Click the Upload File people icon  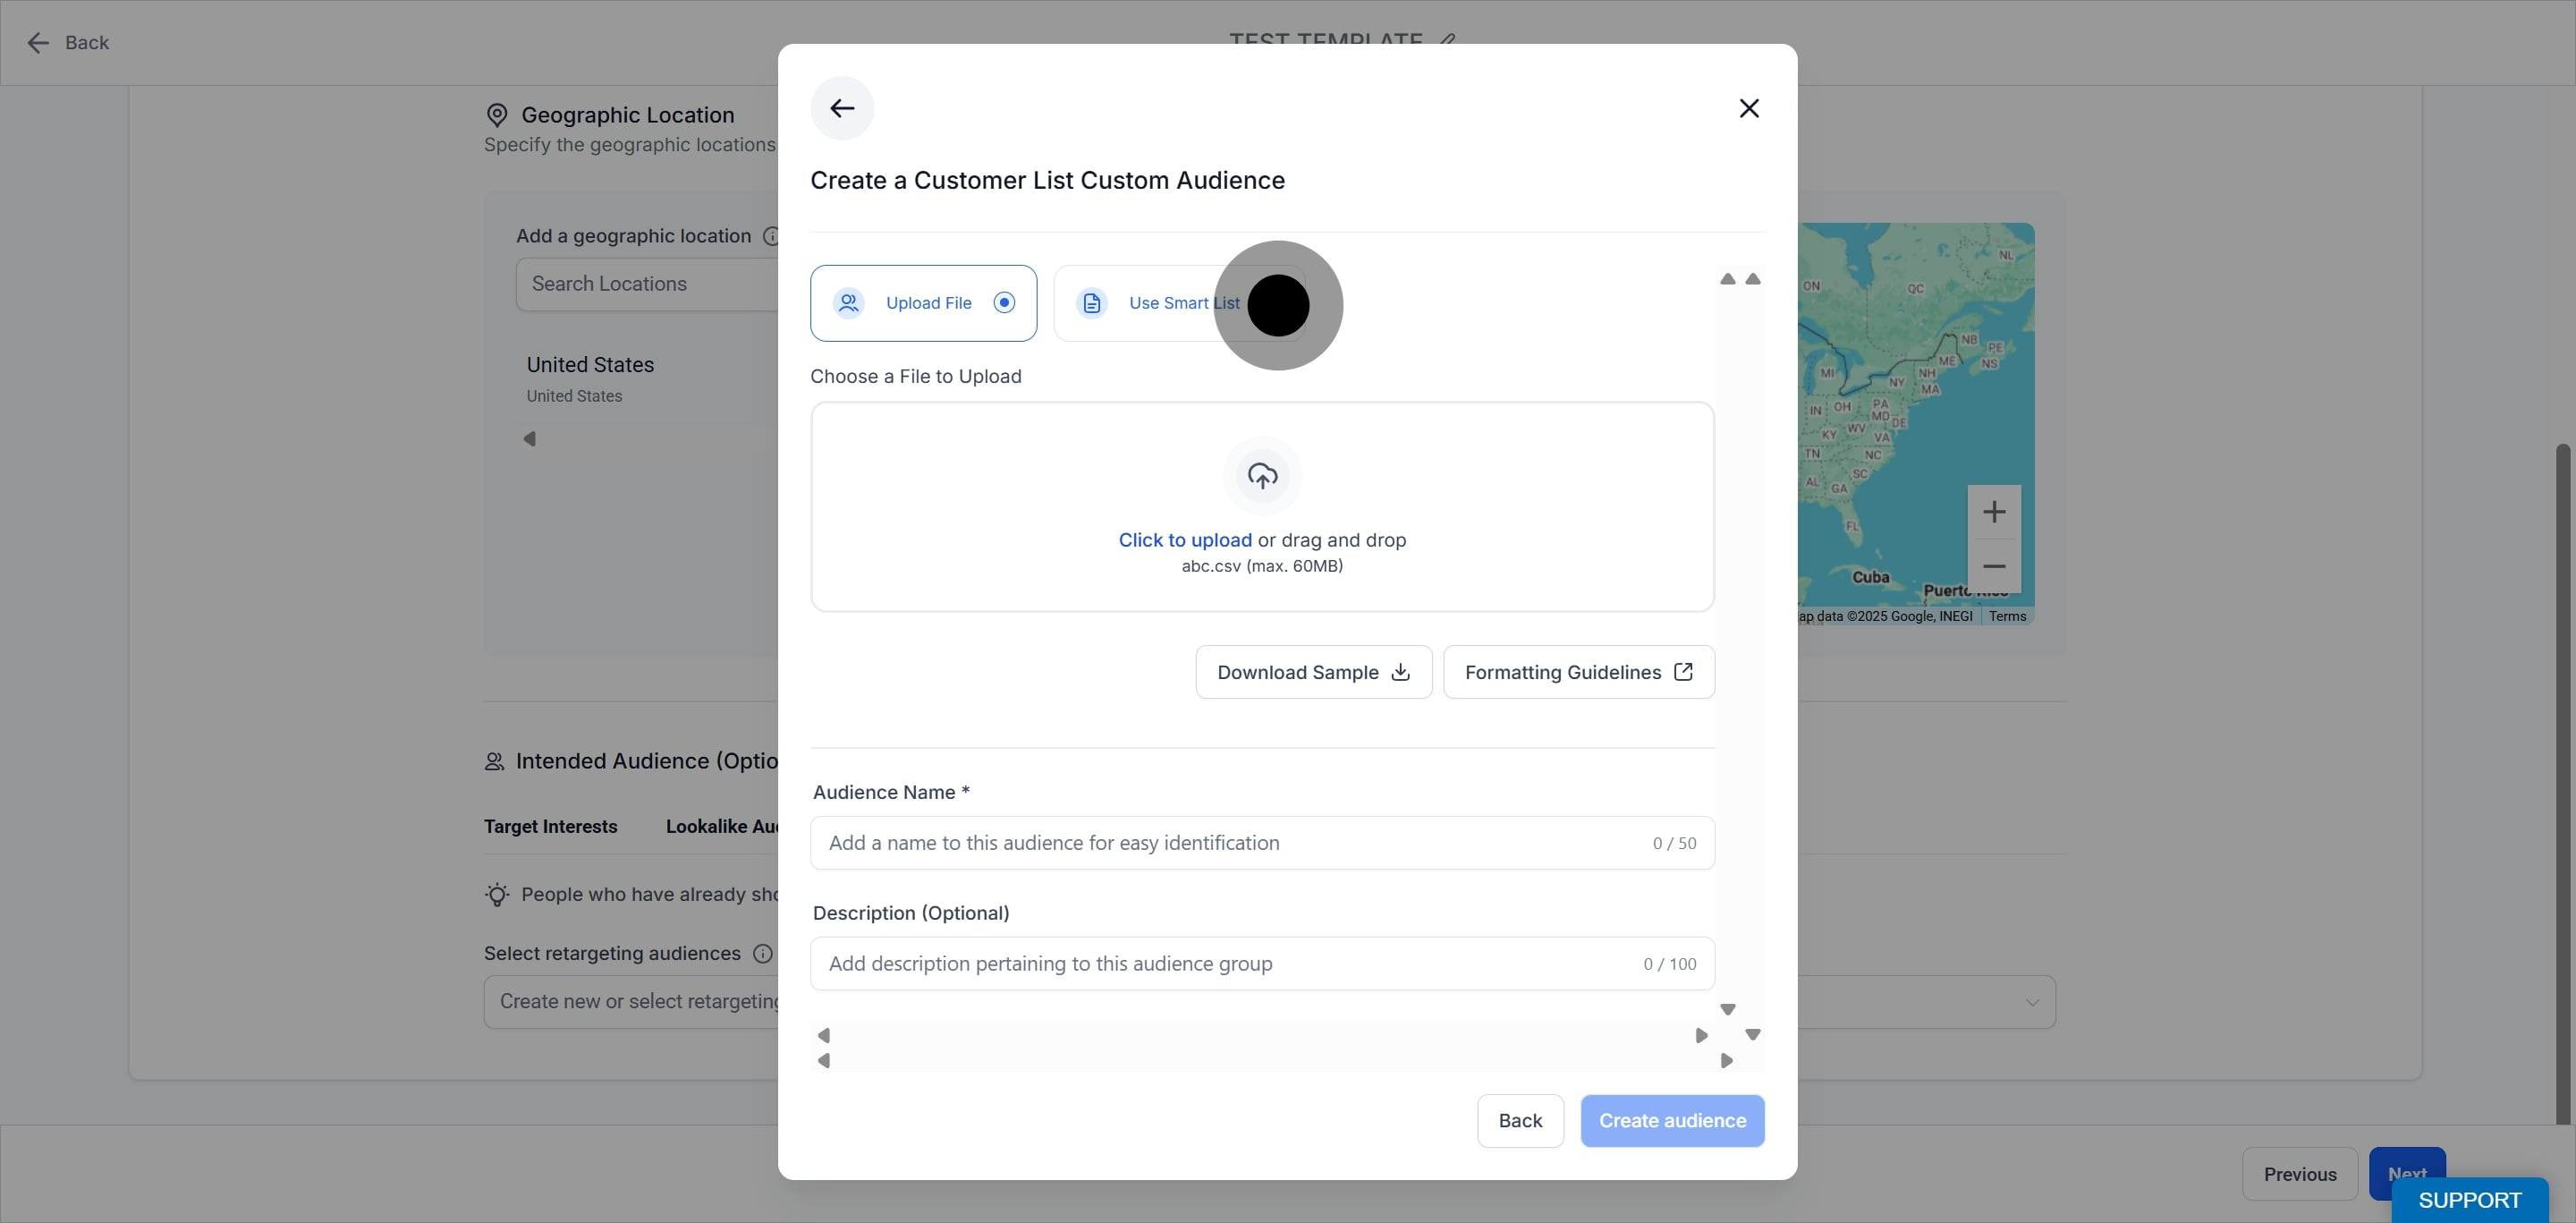click(849, 303)
